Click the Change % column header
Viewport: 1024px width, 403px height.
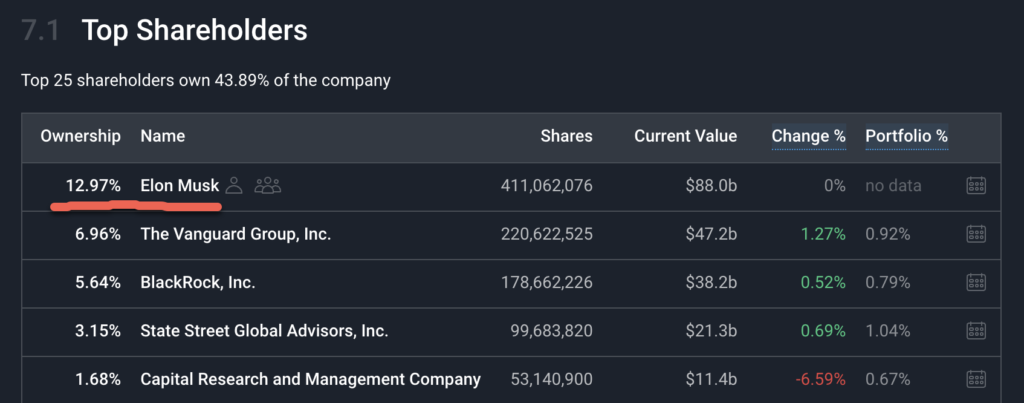click(x=808, y=136)
